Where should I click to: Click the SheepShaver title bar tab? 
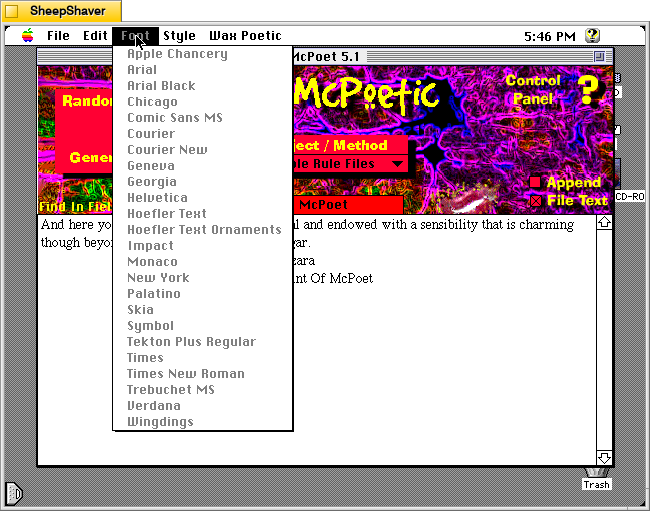pos(62,11)
